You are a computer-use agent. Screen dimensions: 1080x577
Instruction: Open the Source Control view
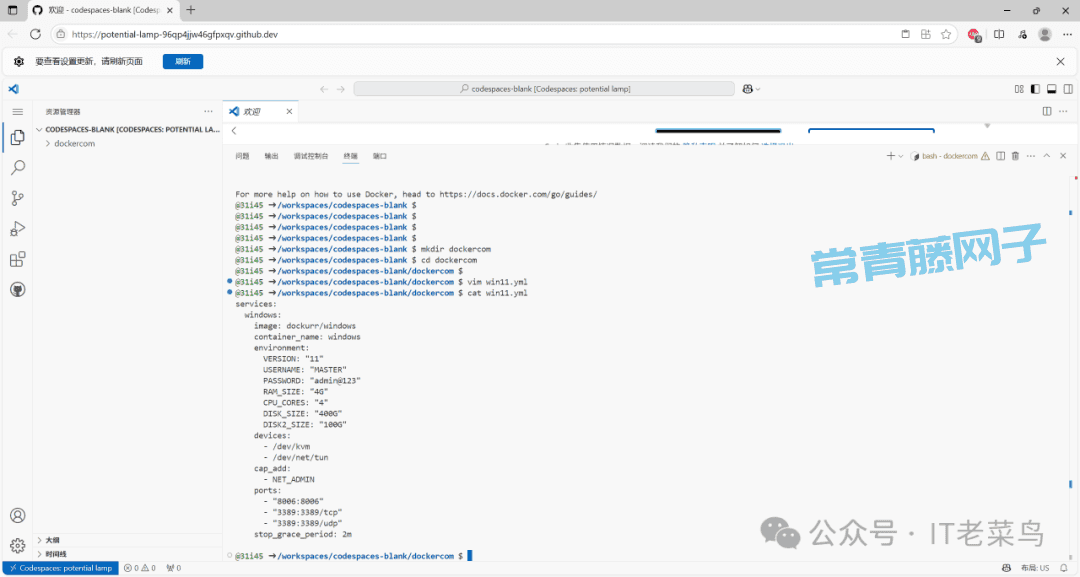pos(18,198)
